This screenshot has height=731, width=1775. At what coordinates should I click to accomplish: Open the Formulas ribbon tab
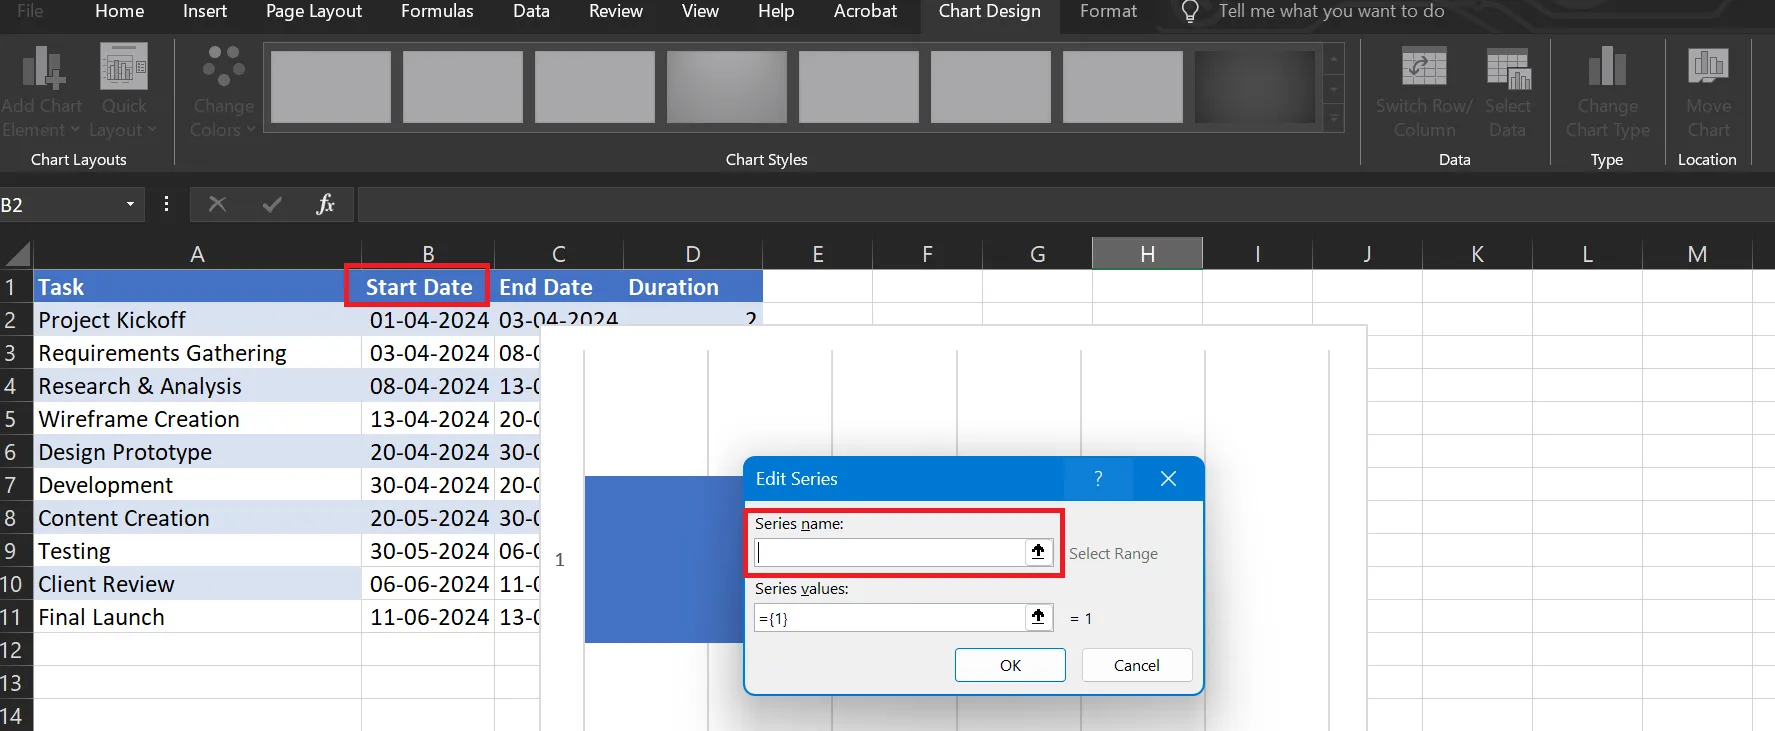[x=437, y=12]
